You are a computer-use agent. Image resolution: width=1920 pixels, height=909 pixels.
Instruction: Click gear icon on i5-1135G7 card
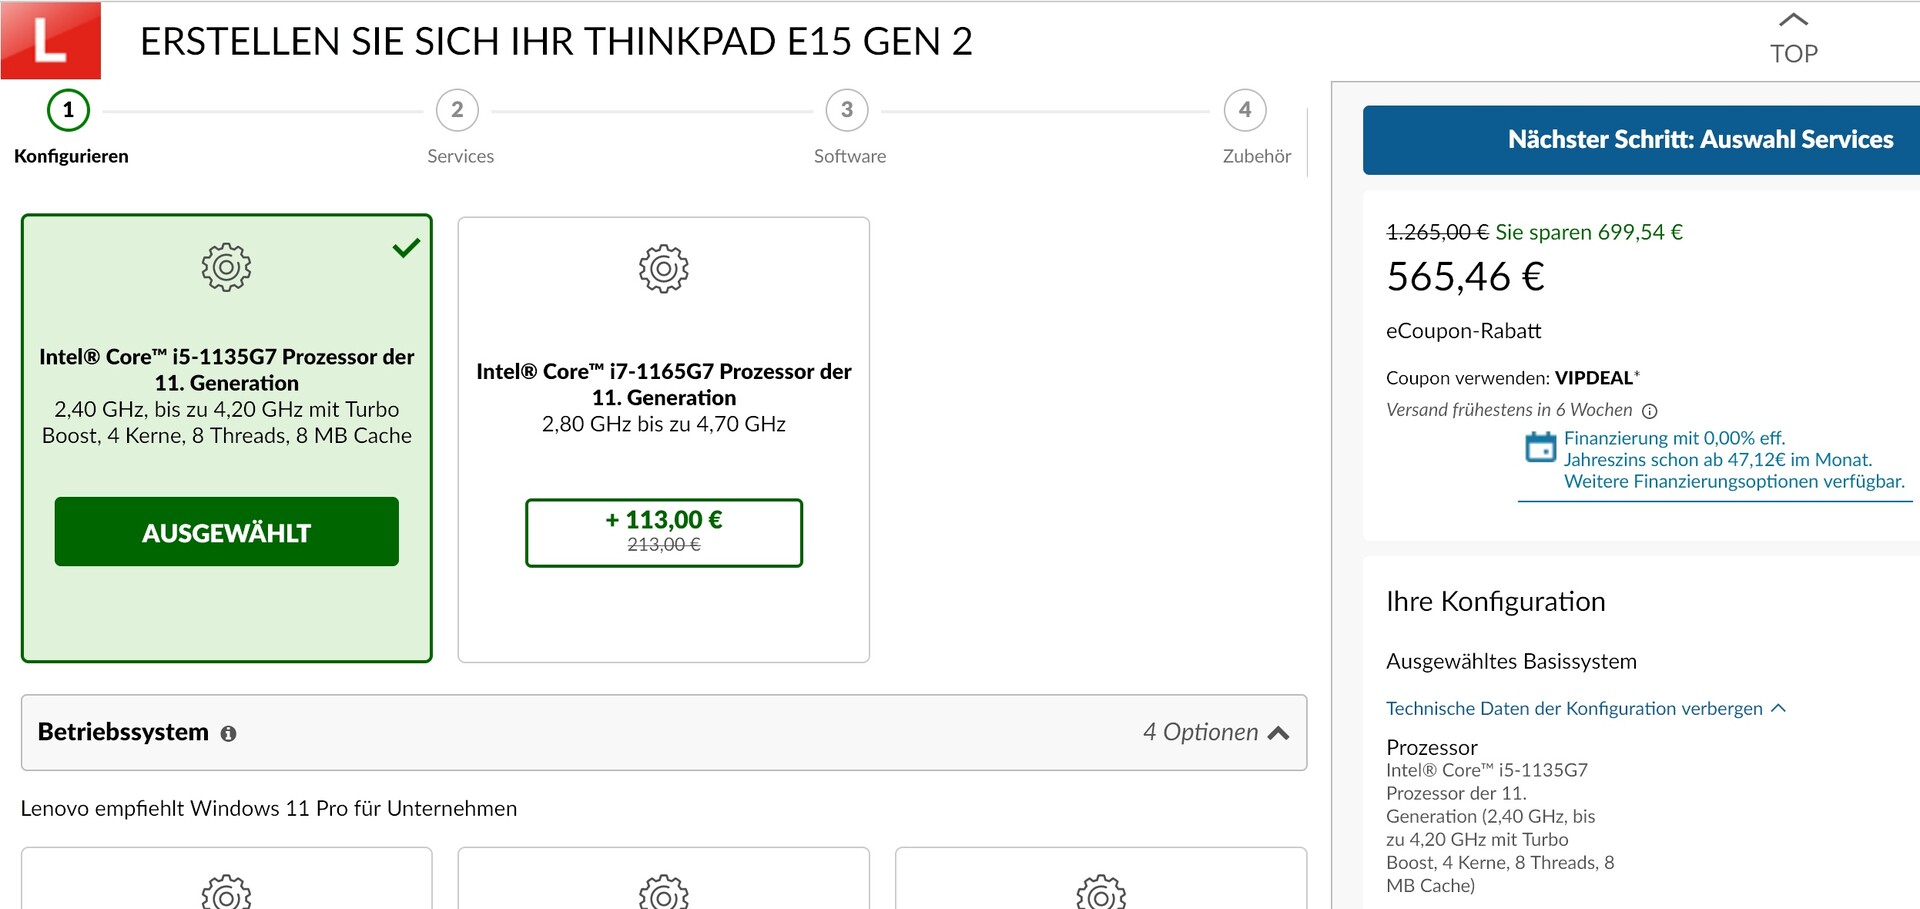tap(226, 267)
